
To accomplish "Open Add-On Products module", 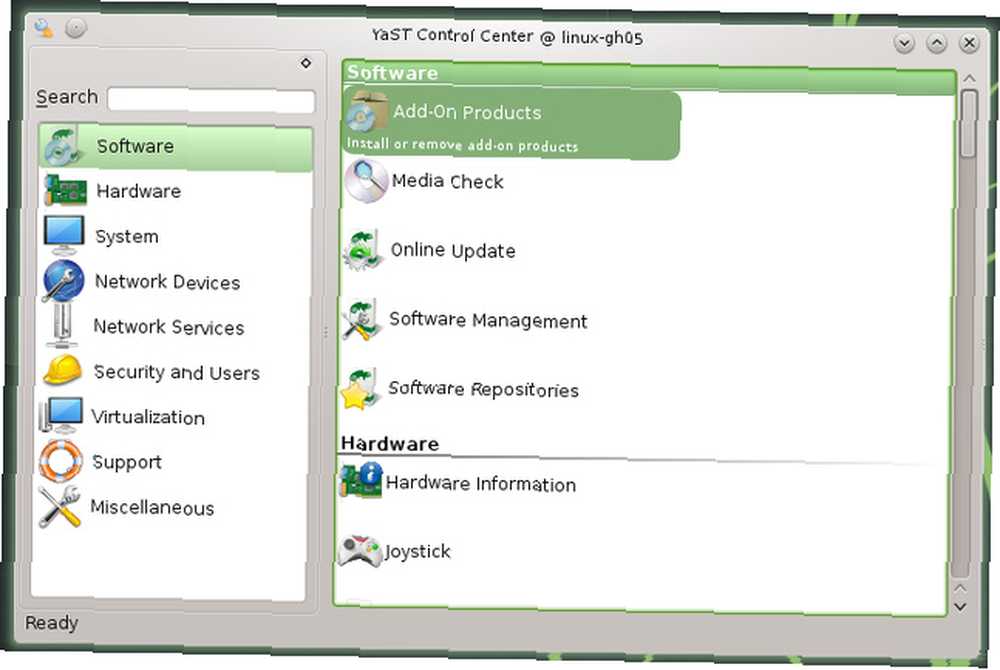I will [x=467, y=112].
